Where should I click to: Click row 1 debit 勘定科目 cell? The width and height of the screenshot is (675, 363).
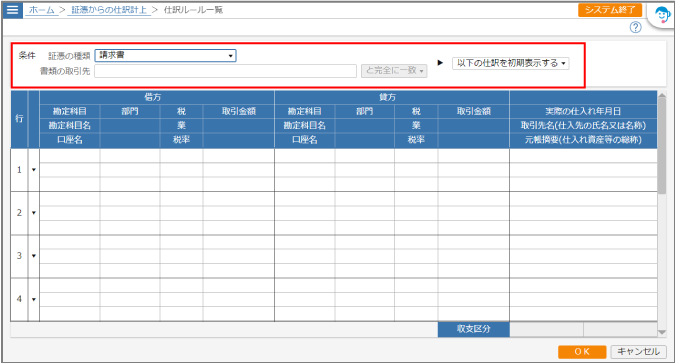coord(70,156)
